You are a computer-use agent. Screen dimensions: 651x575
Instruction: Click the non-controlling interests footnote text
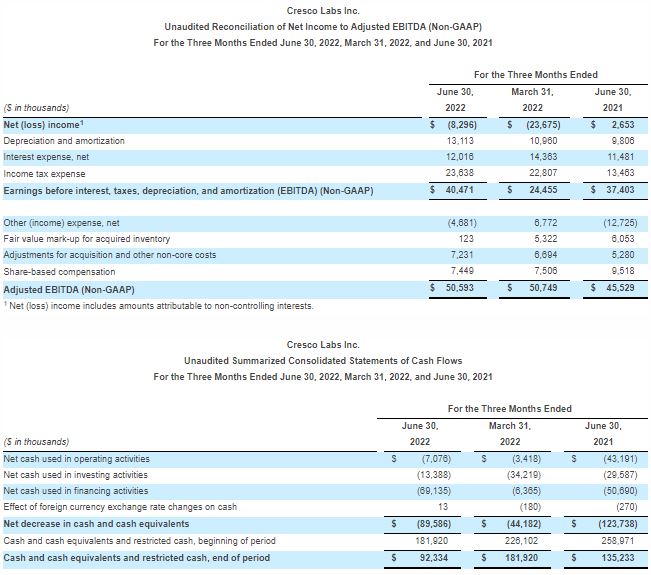point(158,305)
